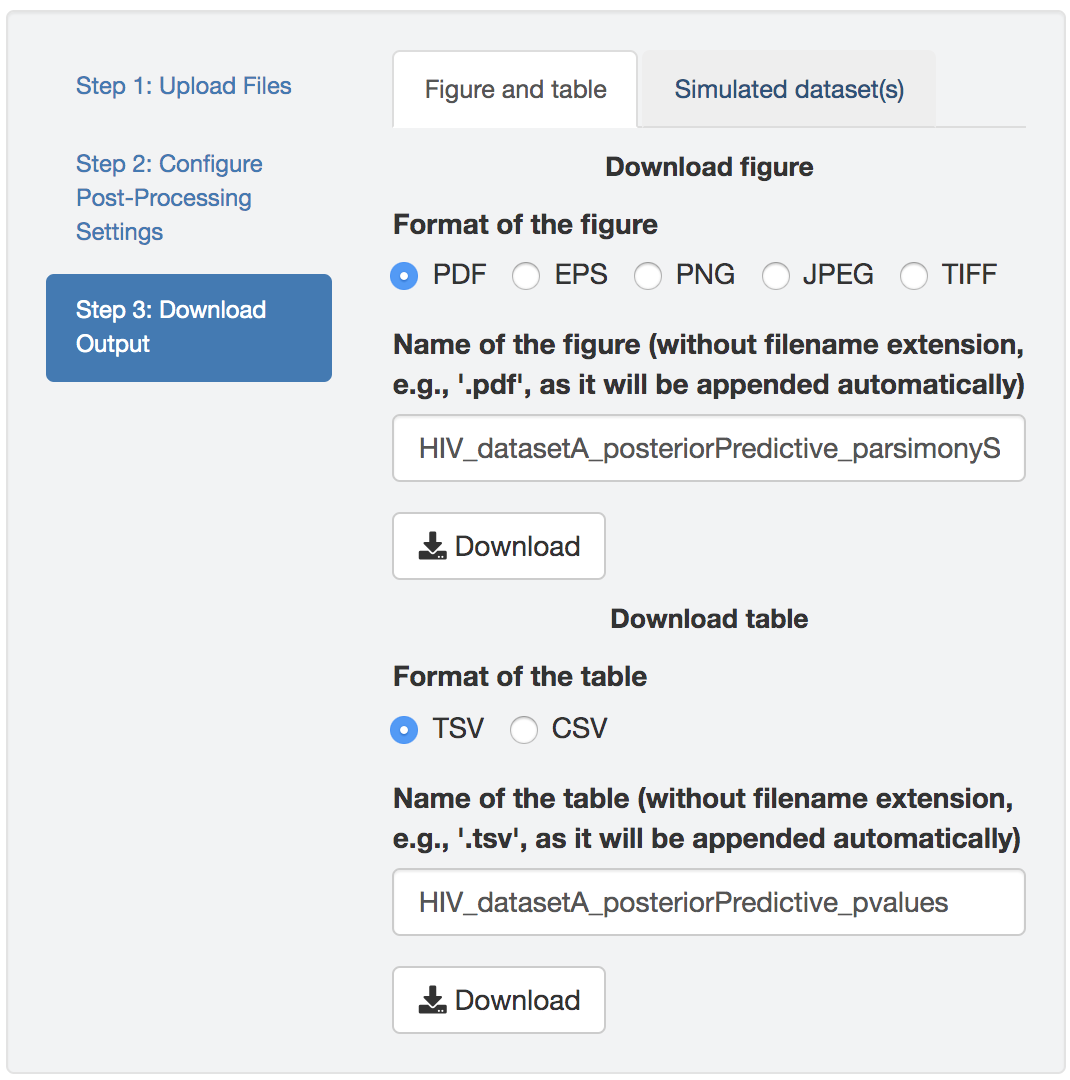
Task: Pick TIFF figure format radio button
Action: (914, 276)
